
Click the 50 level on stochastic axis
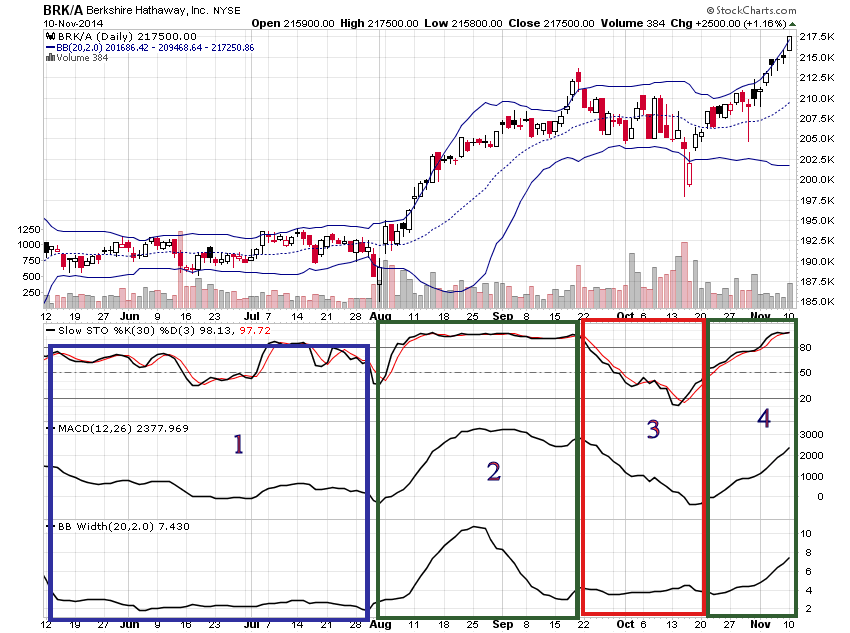coord(806,372)
